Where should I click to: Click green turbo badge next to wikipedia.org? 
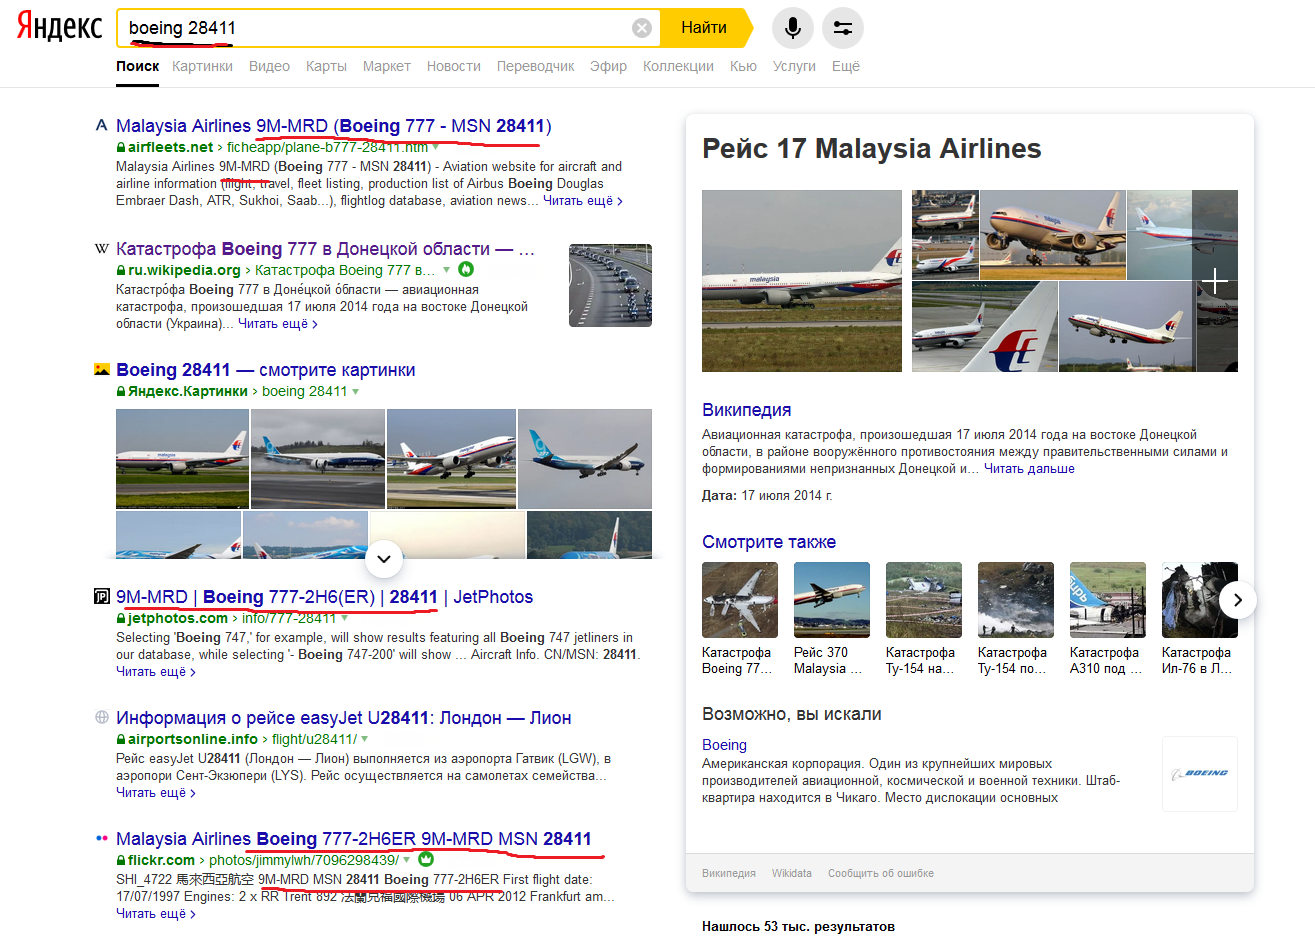(x=466, y=270)
